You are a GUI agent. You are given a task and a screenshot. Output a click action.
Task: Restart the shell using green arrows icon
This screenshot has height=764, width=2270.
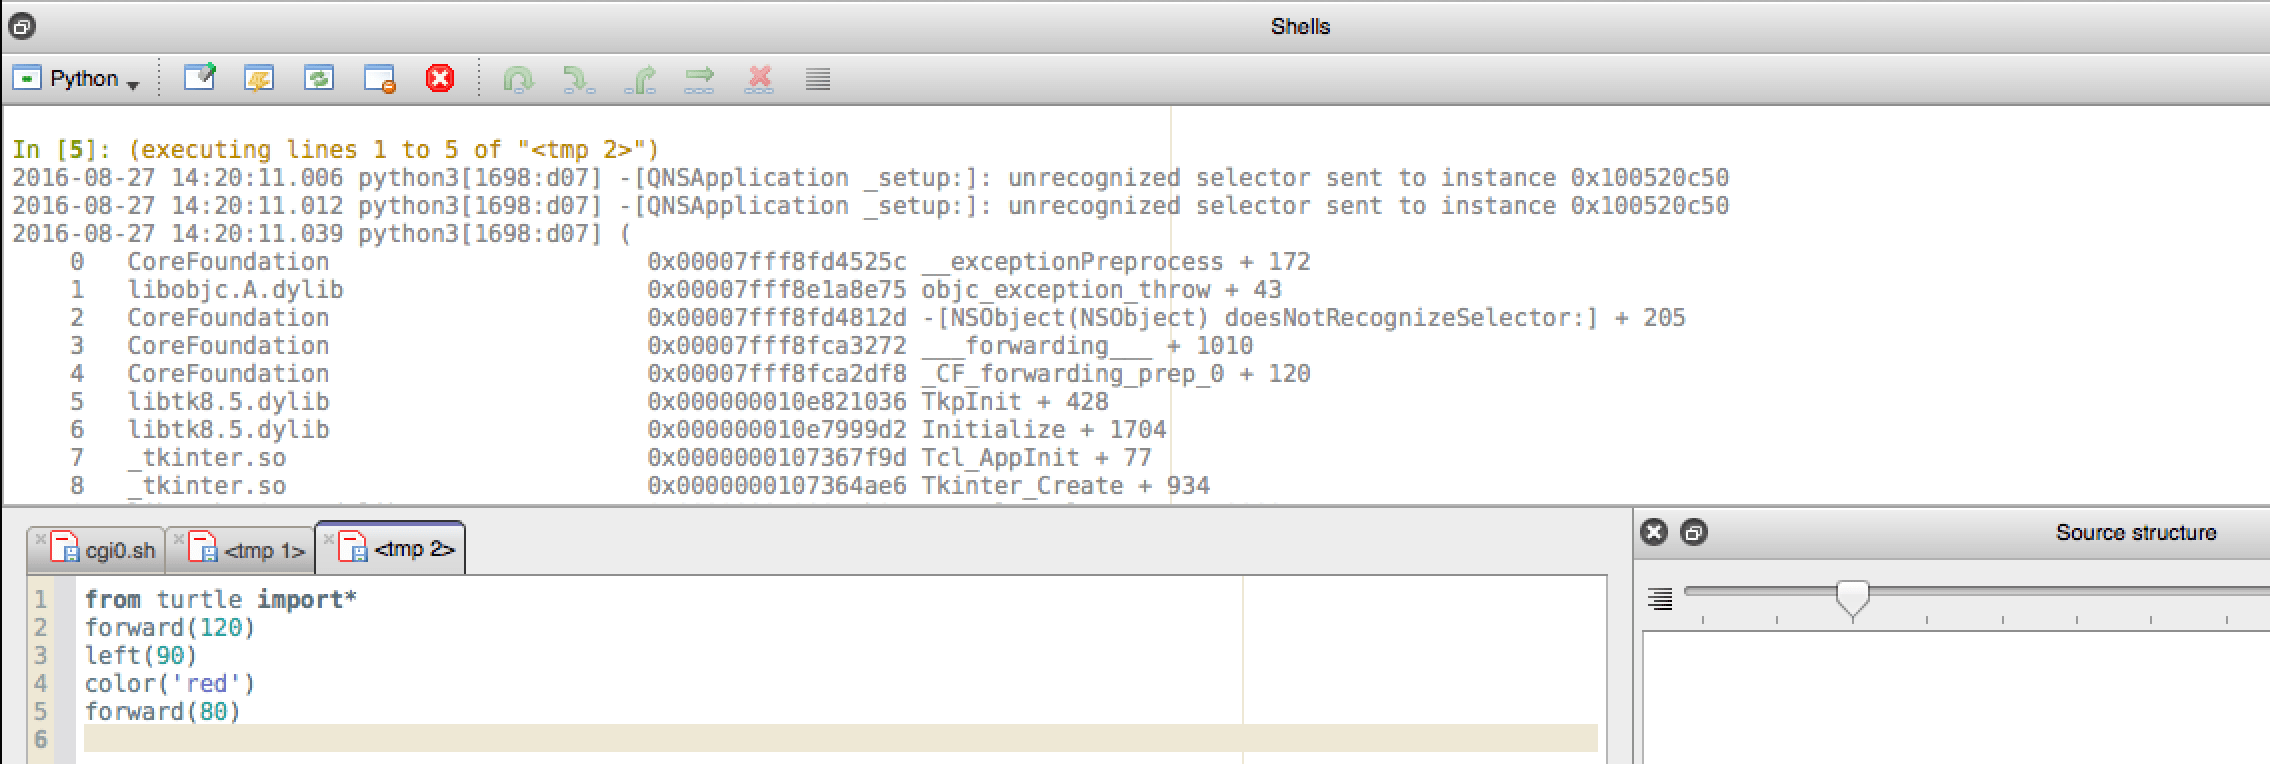(319, 78)
